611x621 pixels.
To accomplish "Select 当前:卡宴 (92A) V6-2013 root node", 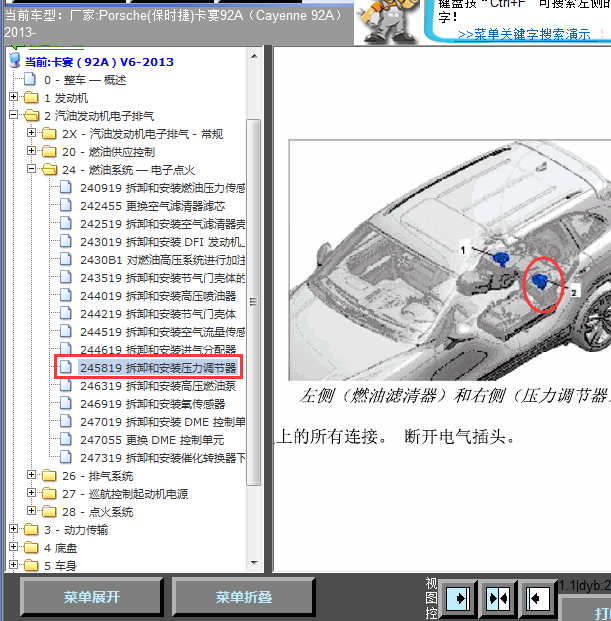I will (x=99, y=62).
